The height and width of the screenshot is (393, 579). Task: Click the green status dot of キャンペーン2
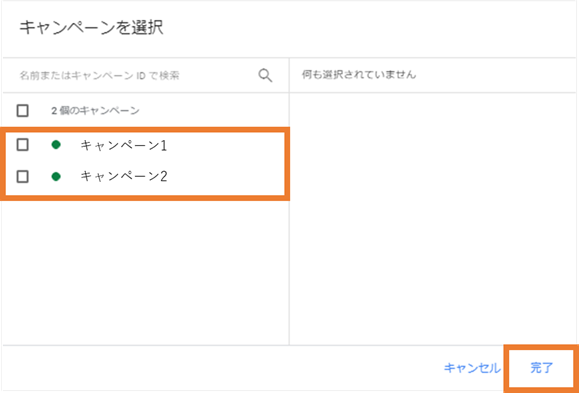click(x=56, y=177)
